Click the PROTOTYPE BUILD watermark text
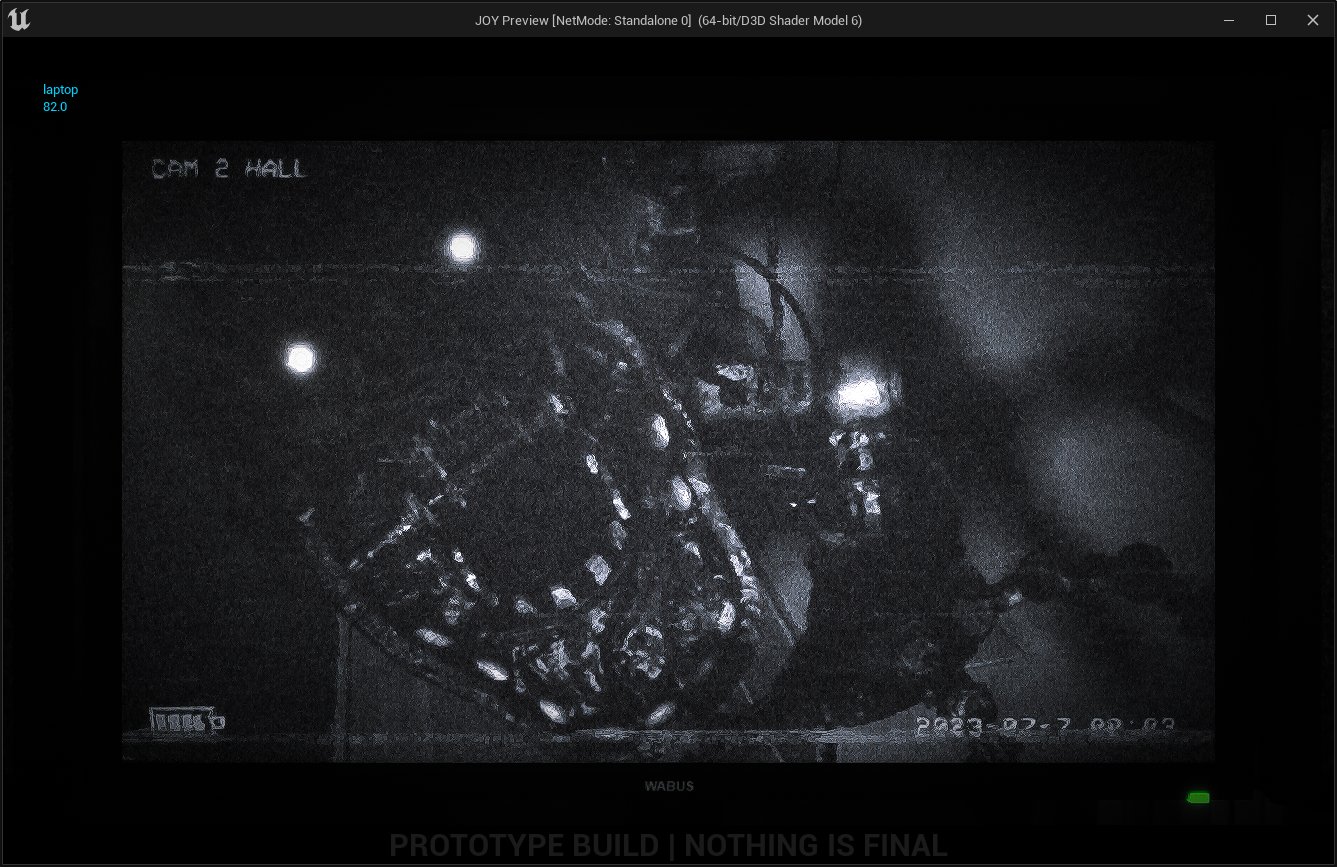Image resolution: width=1337 pixels, height=867 pixels. (523, 846)
